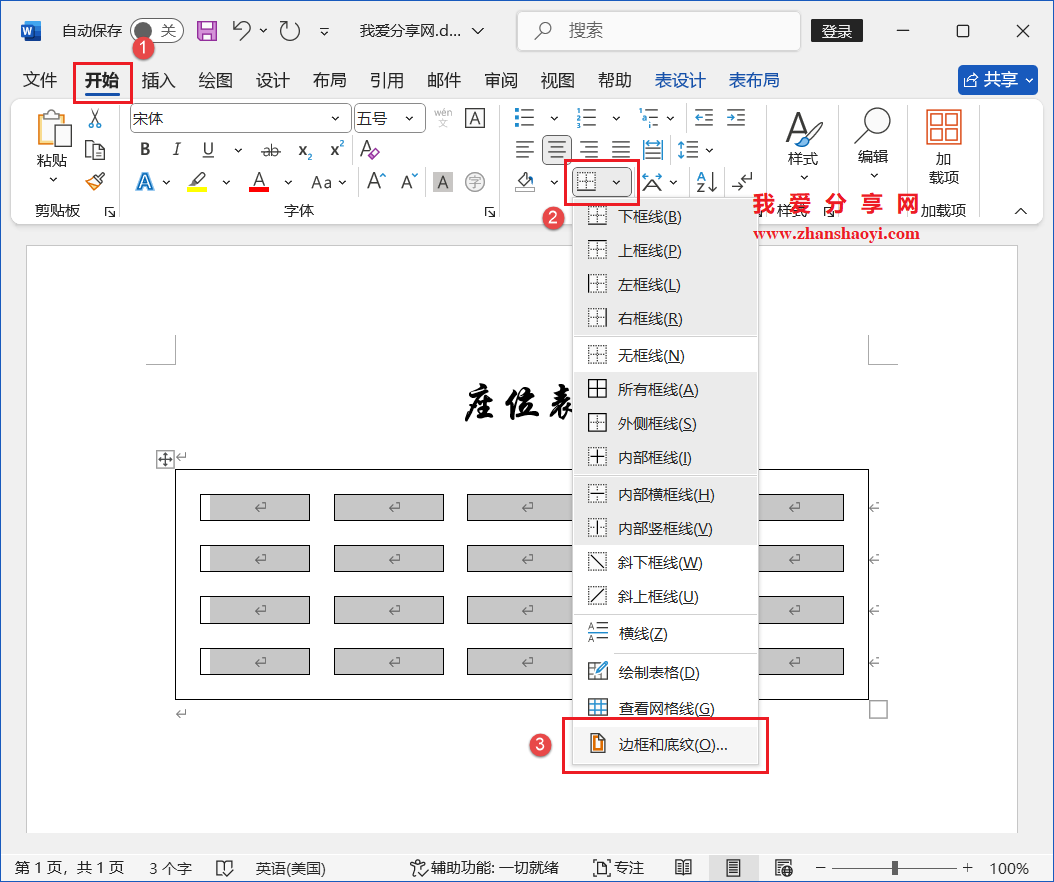Switch to the 插入 Insert tab

158,81
